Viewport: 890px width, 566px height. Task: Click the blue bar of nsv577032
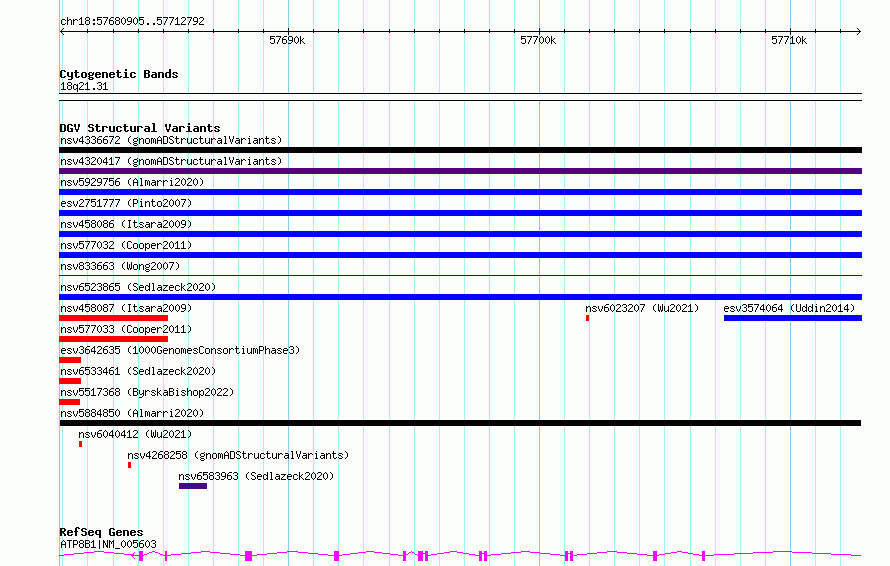(x=460, y=255)
